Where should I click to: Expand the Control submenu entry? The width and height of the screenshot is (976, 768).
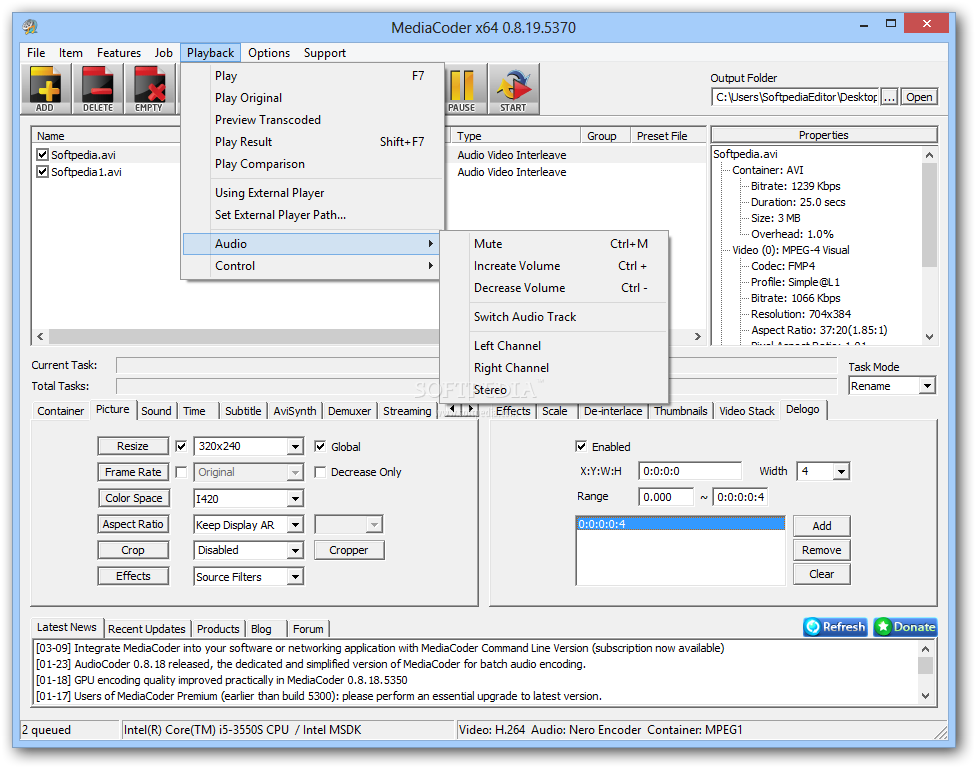click(311, 266)
